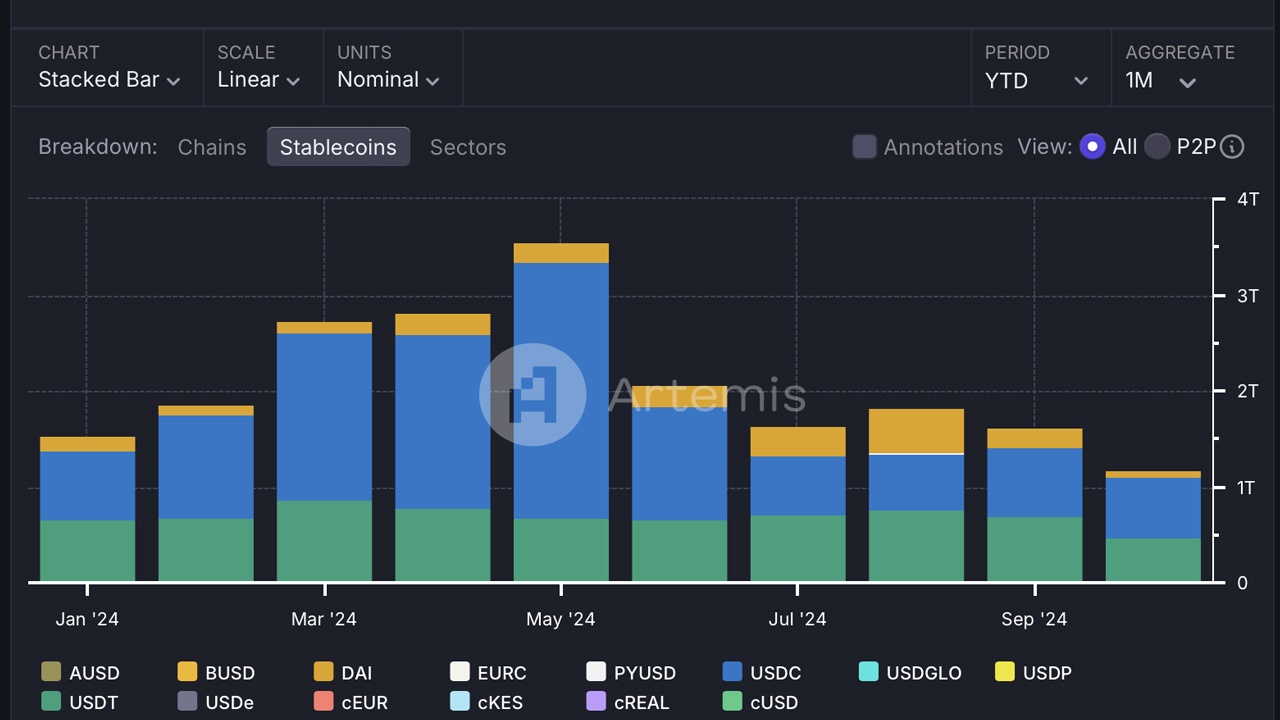The width and height of the screenshot is (1280, 720).
Task: Toggle the USDGLO series in the legend
Action: (910, 672)
